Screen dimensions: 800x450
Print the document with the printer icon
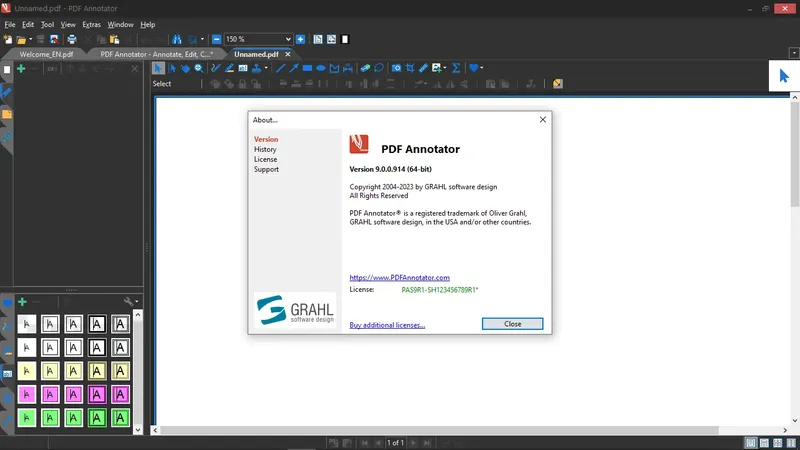tap(72, 39)
